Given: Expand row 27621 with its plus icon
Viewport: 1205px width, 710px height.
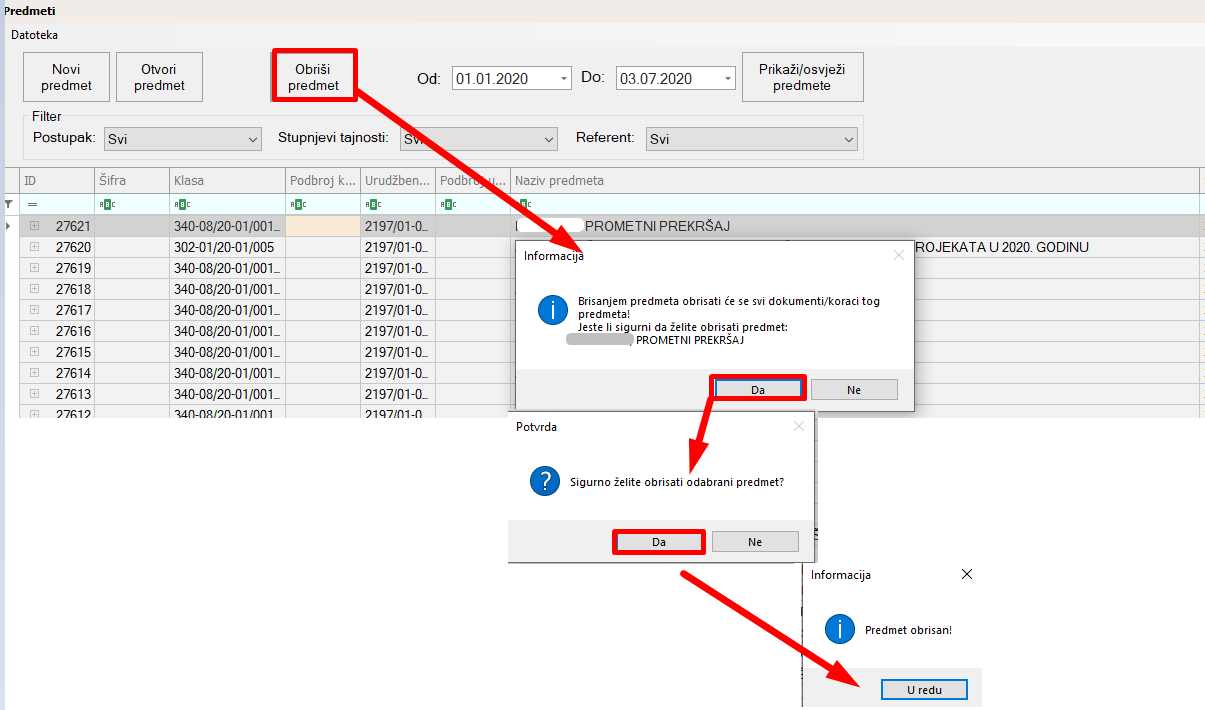Looking at the screenshot, I should point(34,226).
